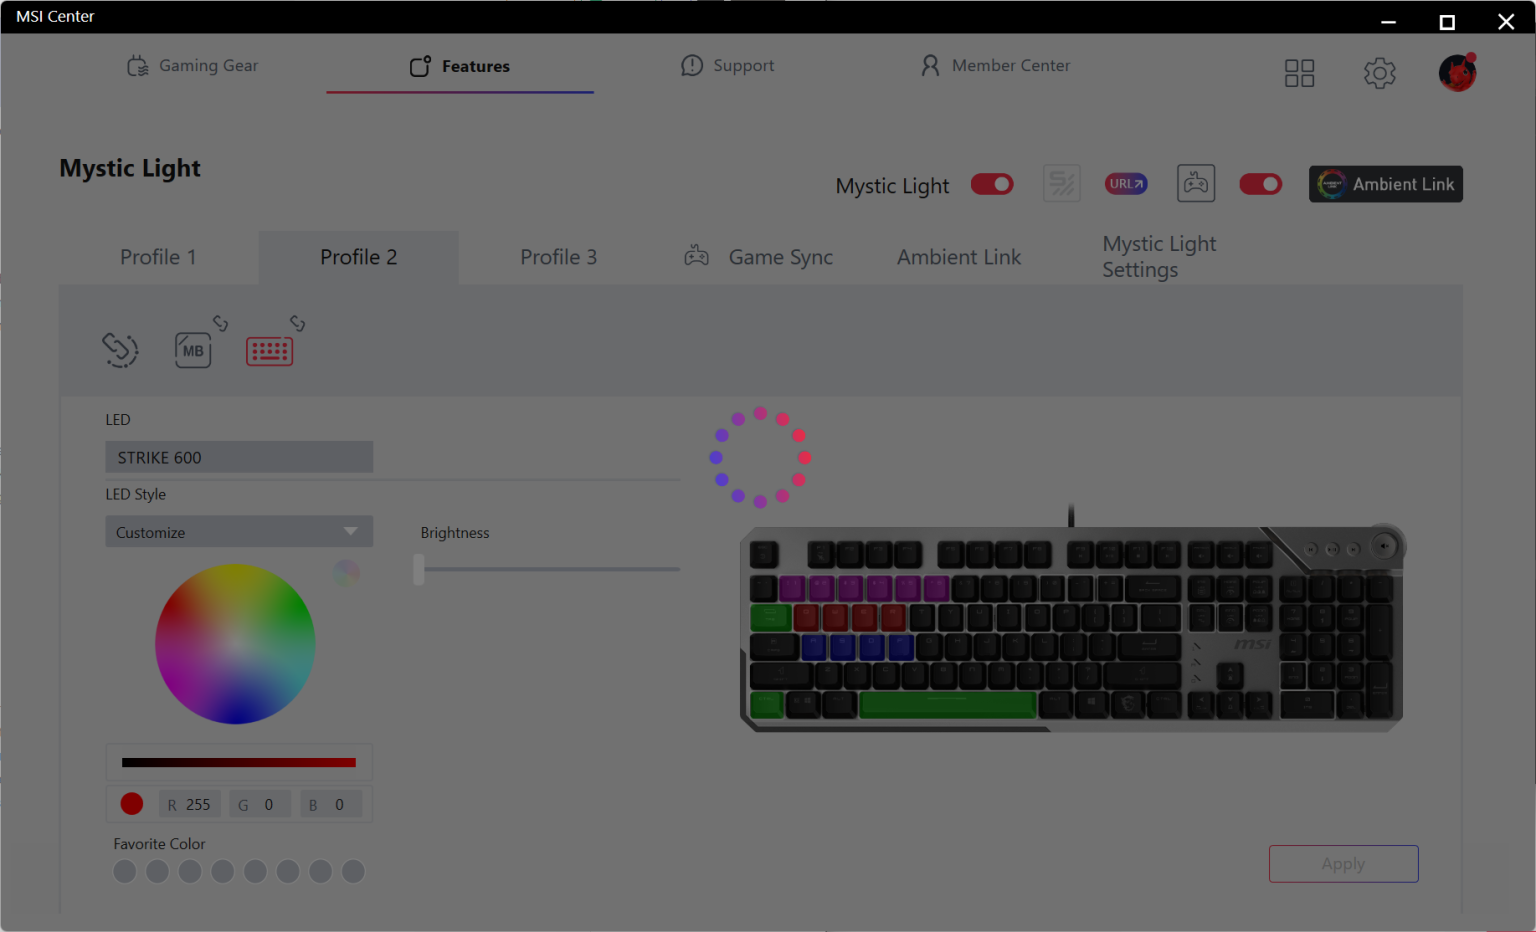Click the B value field

pyautogui.click(x=331, y=804)
